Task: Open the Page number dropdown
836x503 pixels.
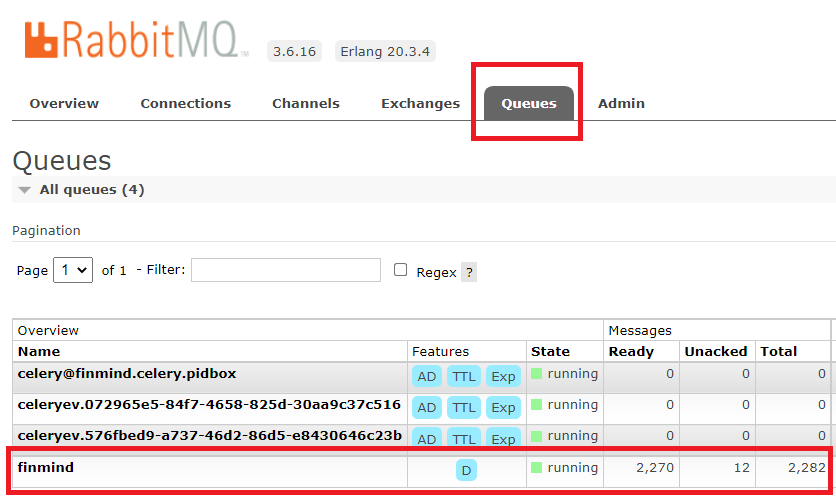Action: pos(73,270)
